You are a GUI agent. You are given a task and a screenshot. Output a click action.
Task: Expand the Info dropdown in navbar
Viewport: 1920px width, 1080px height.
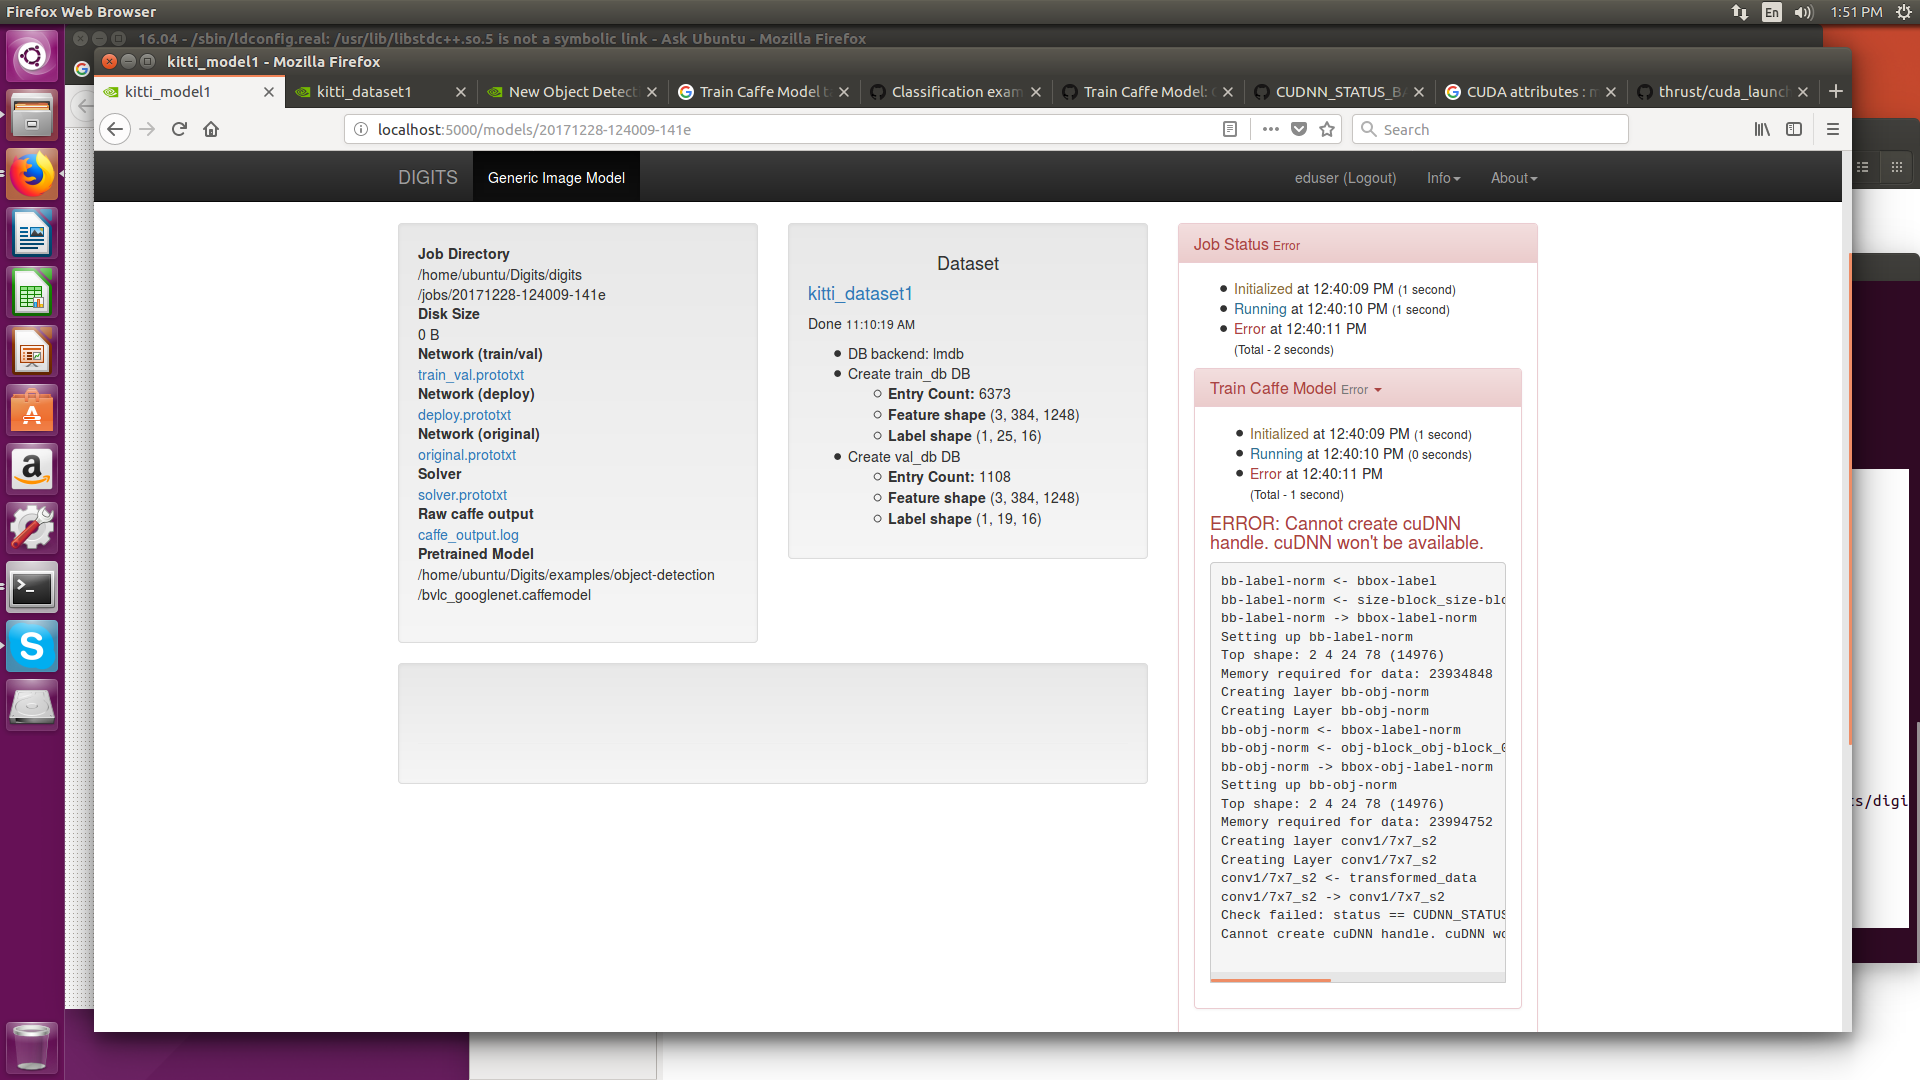point(1443,178)
